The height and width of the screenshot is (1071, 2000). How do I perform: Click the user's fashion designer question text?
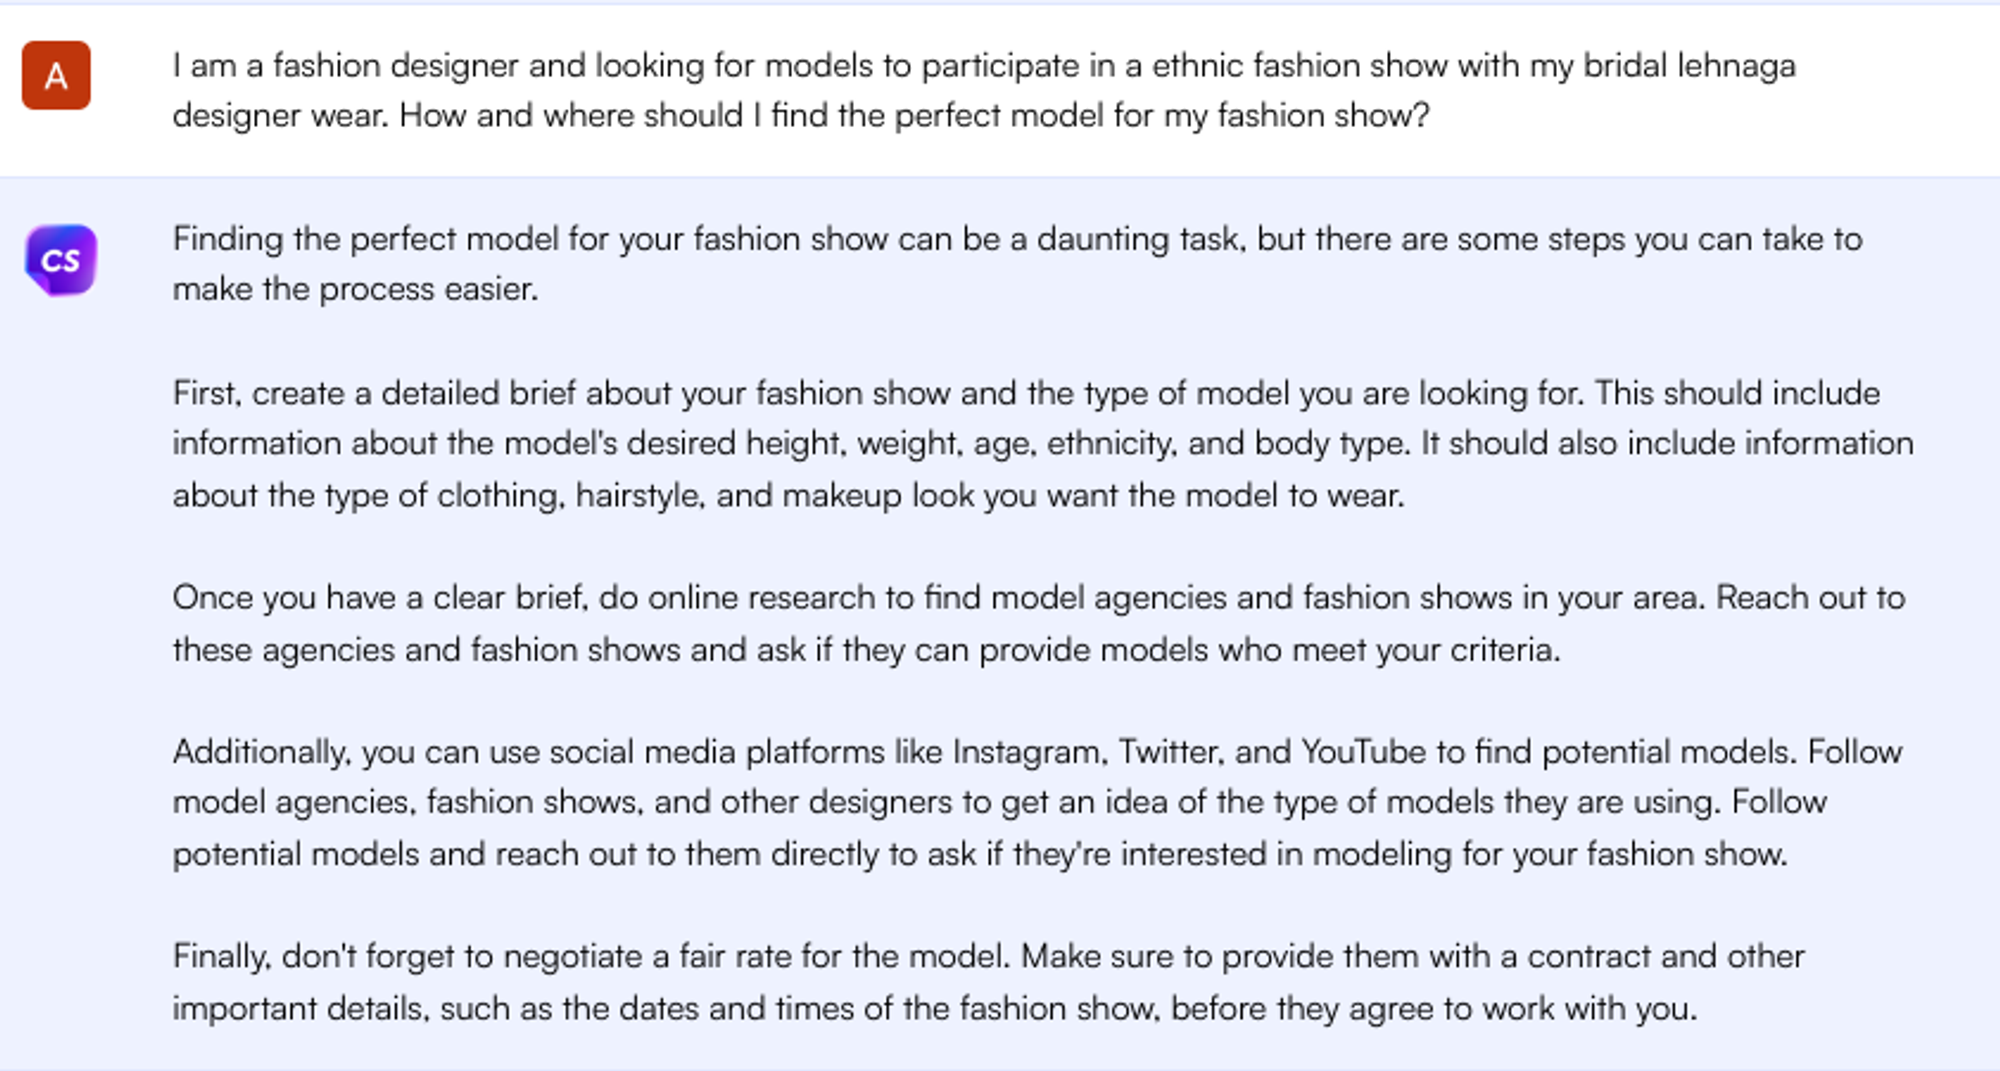click(x=800, y=90)
